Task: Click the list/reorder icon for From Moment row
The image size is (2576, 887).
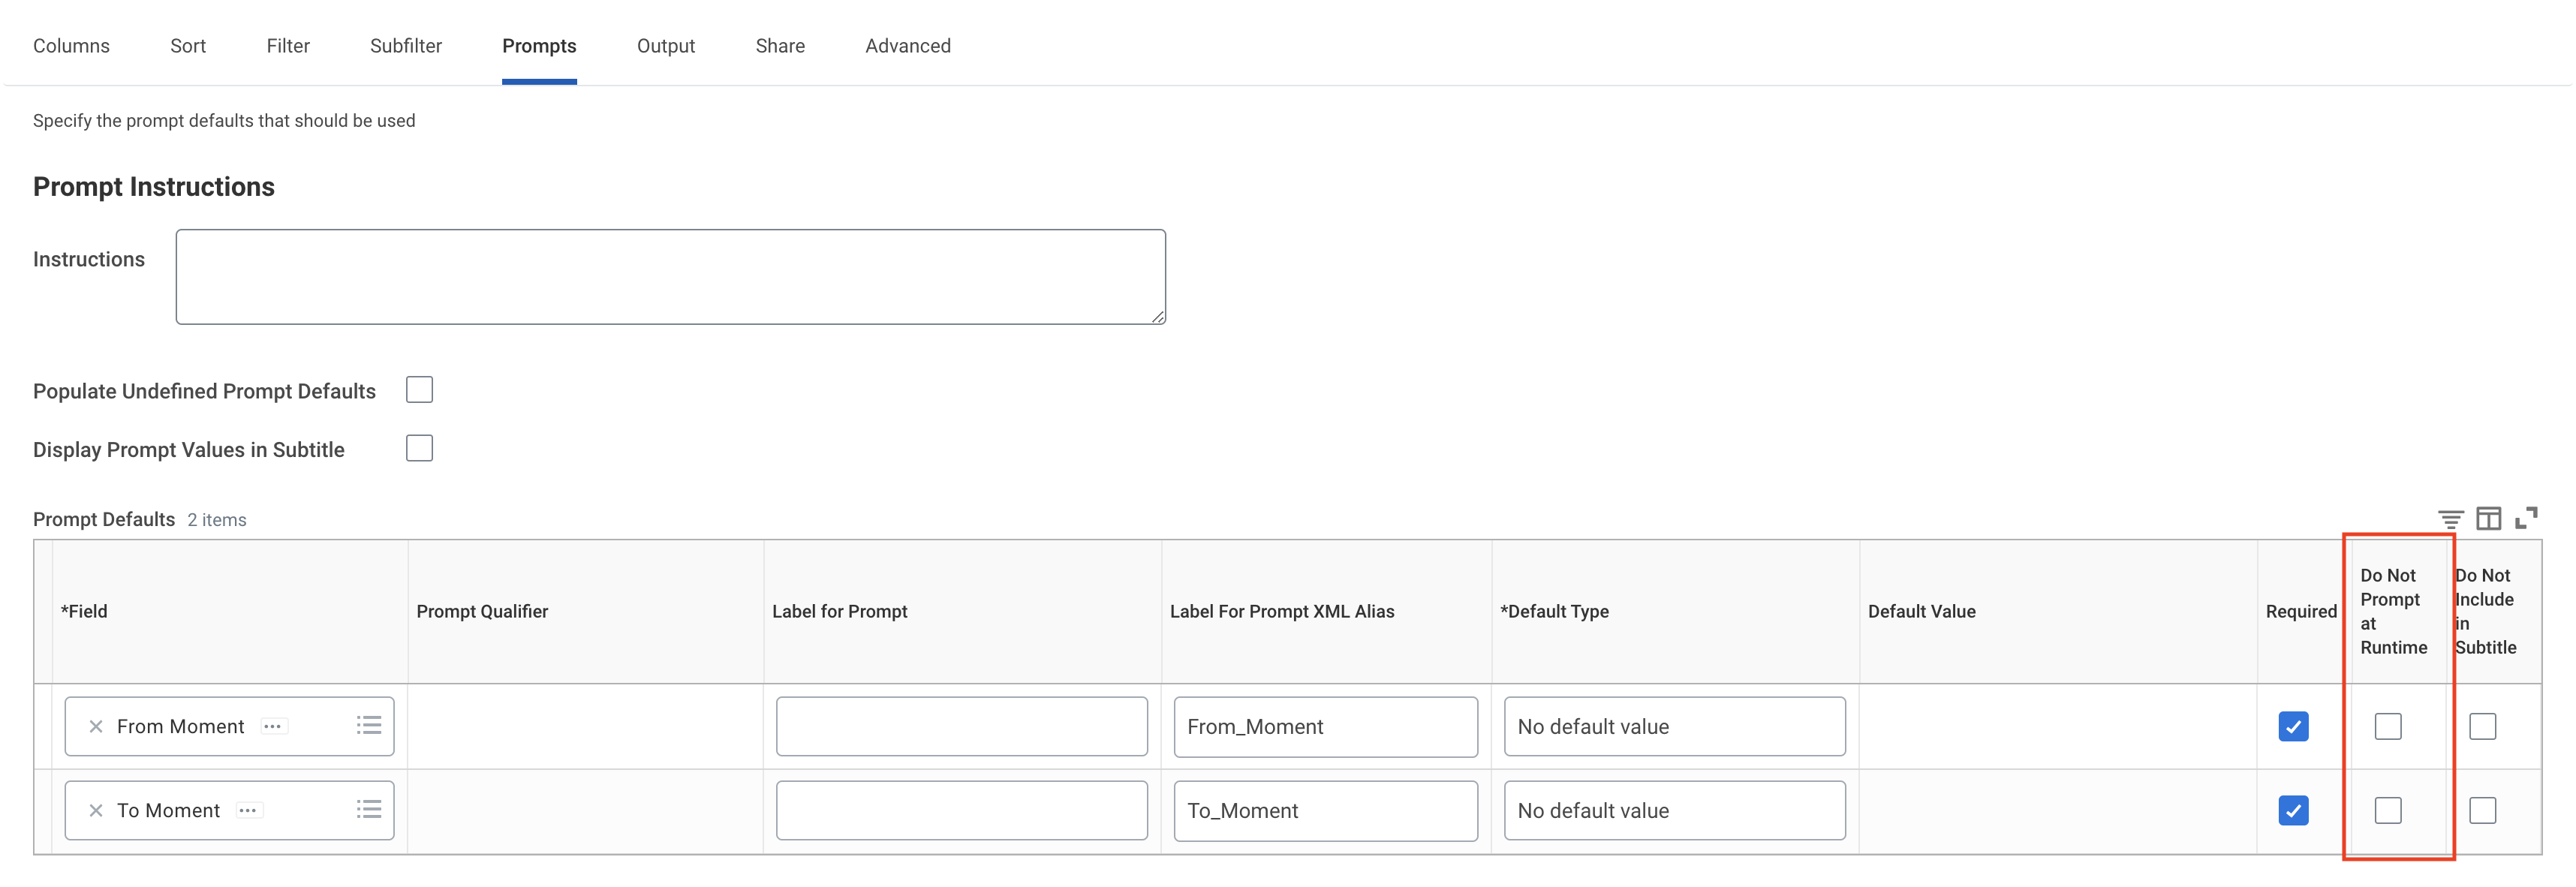Action: [x=368, y=724]
